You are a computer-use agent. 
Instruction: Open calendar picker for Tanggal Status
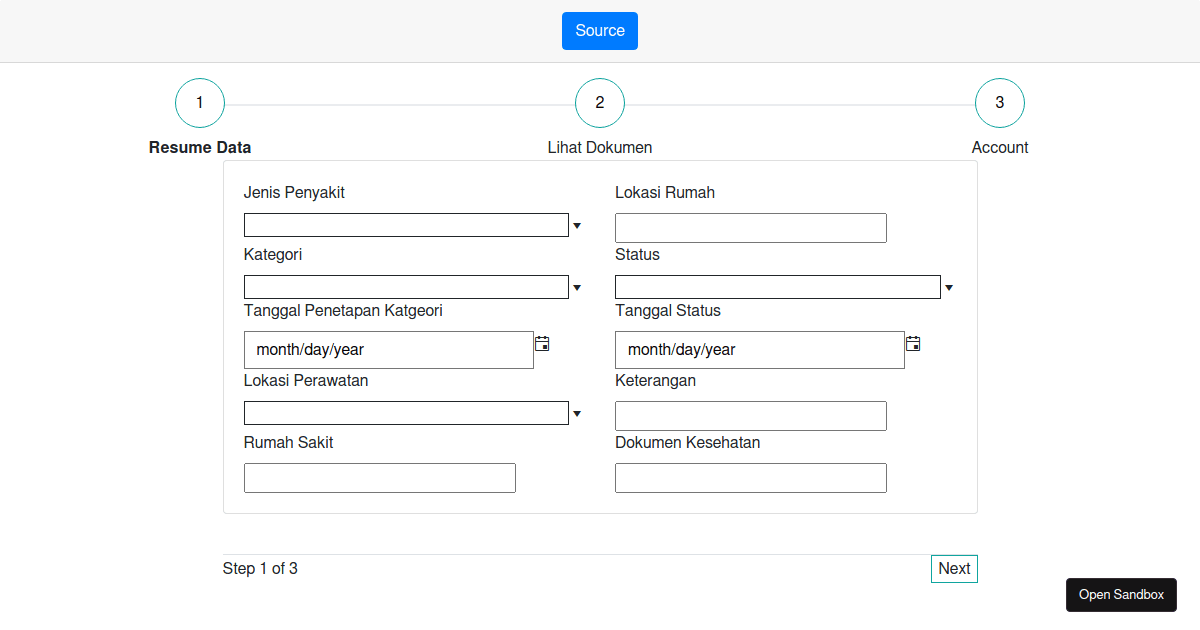(x=913, y=344)
